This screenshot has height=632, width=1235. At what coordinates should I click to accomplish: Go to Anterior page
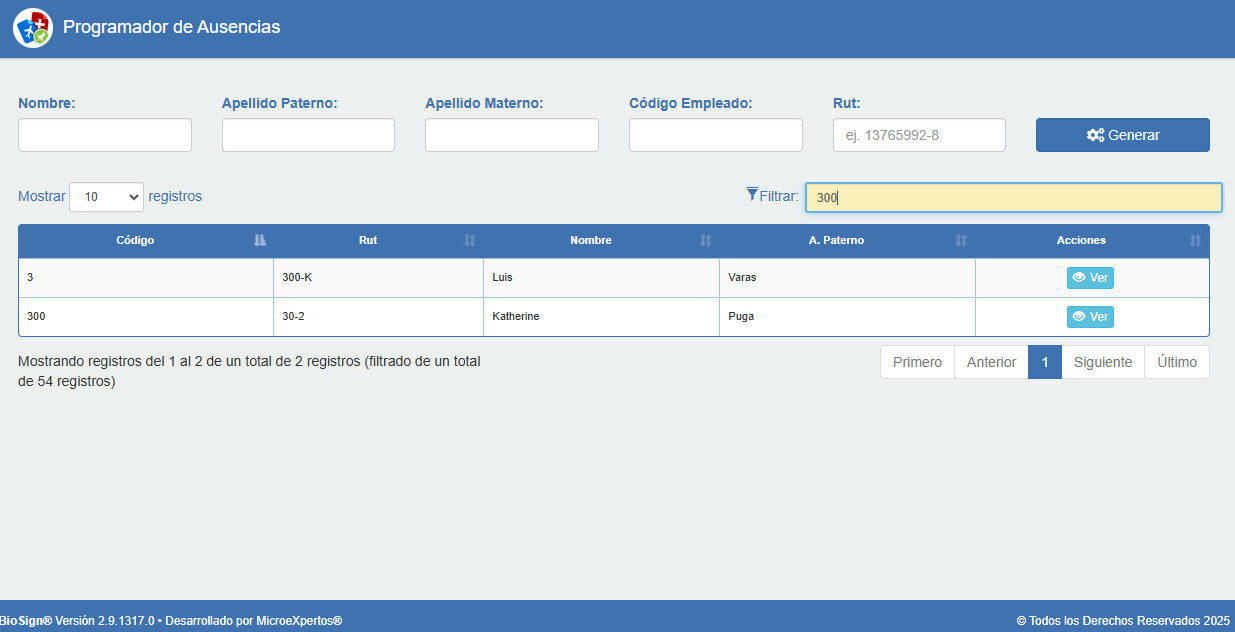coord(991,362)
